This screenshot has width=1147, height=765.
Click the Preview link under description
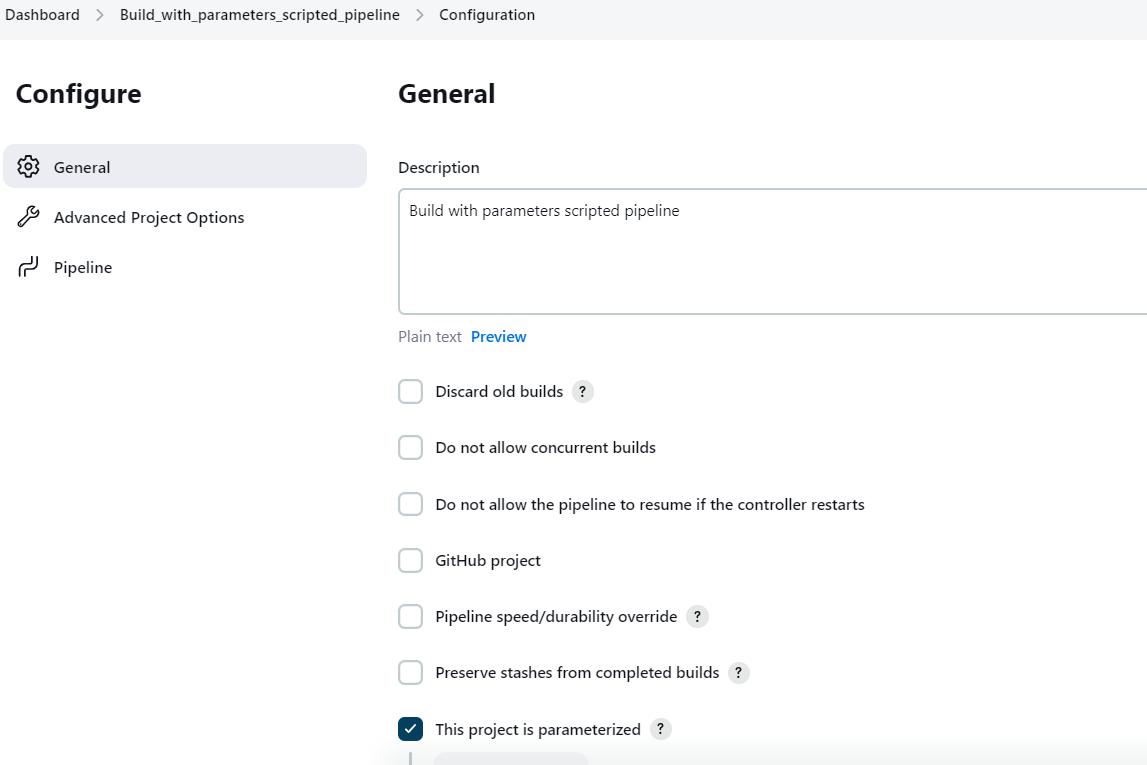498,336
